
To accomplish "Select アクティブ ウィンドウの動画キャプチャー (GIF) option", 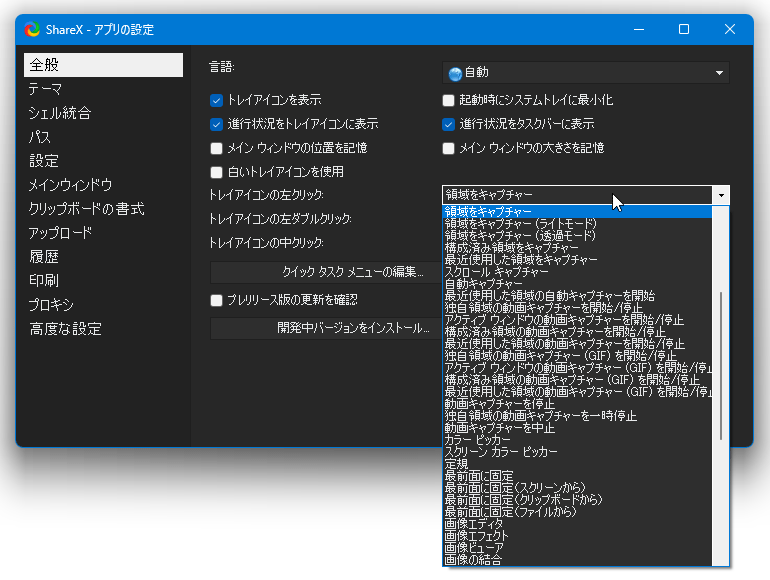I will (577, 368).
